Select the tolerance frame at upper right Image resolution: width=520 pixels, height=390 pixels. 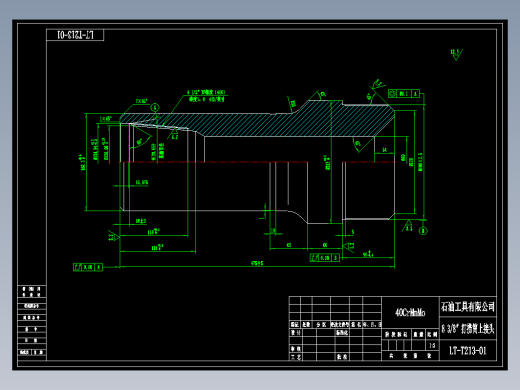pos(404,94)
